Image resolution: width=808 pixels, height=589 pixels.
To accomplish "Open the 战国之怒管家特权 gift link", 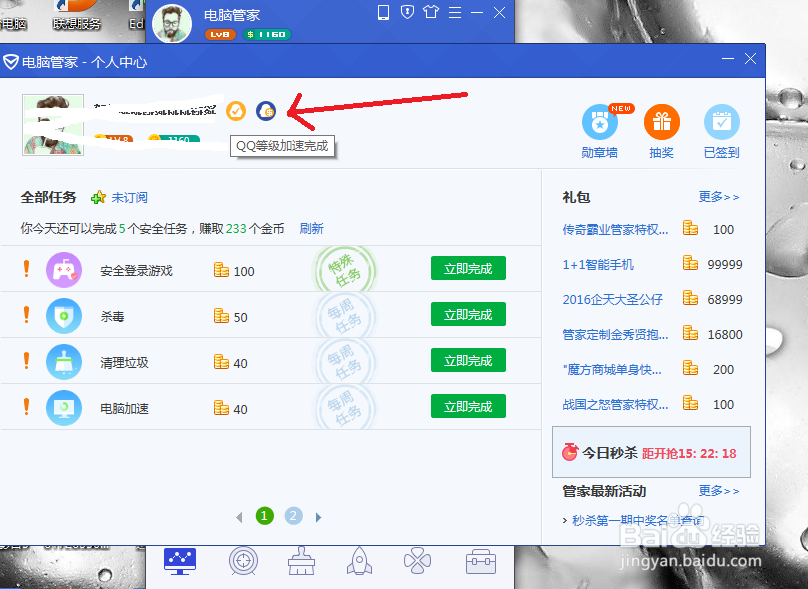I will pos(615,405).
